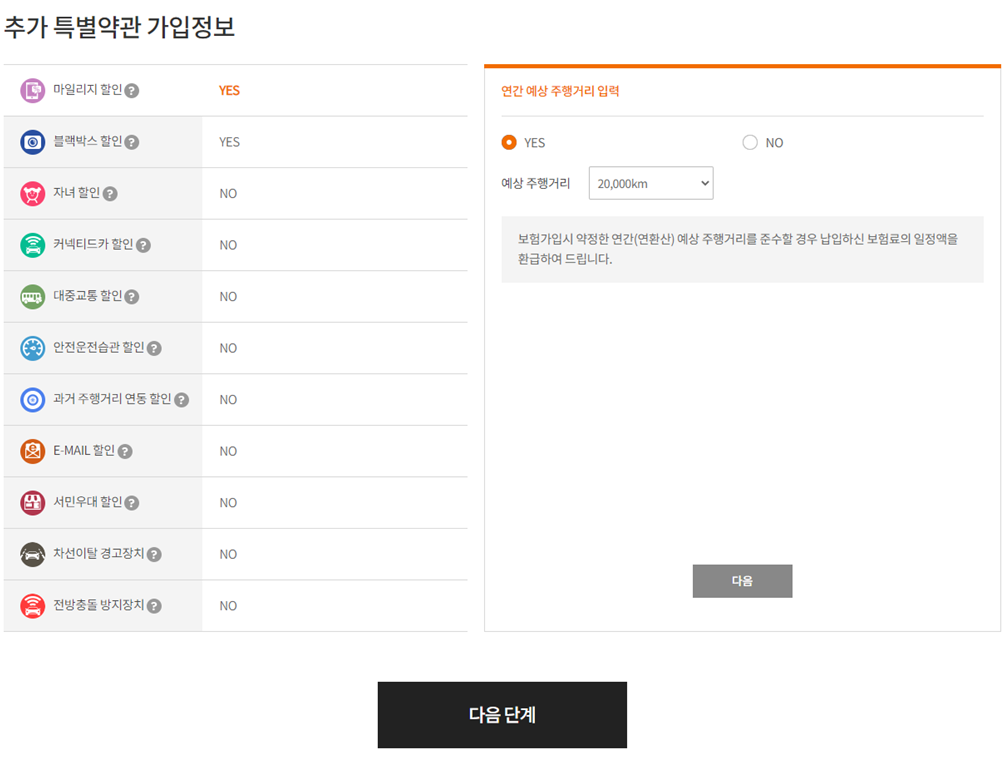The height and width of the screenshot is (760, 1006).
Task: Select the 서민우대 할인 row label
Action: [87, 502]
